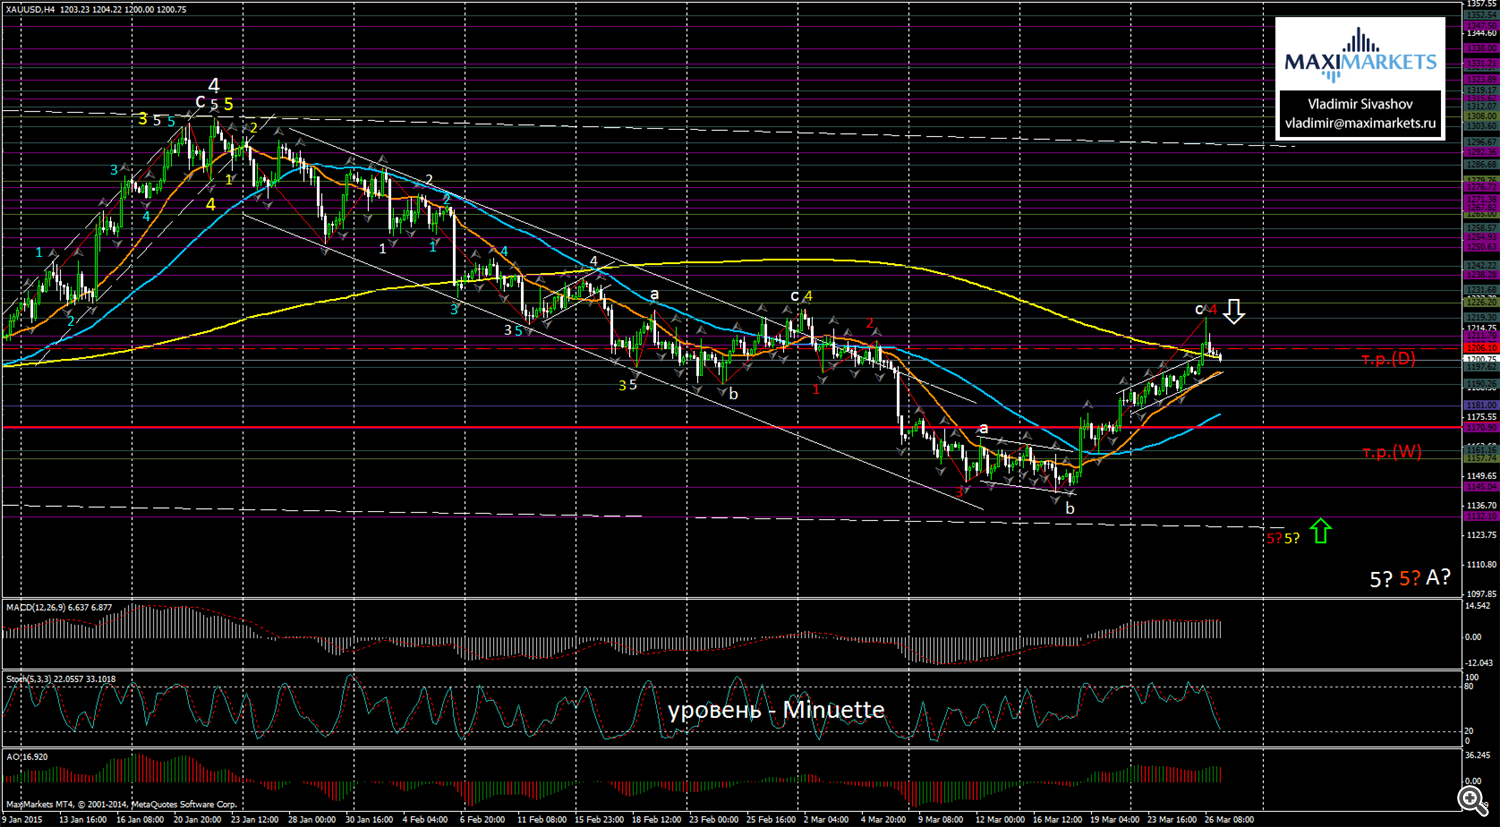
Task: Click the large '5? 5? A?' label
Action: (1410, 578)
